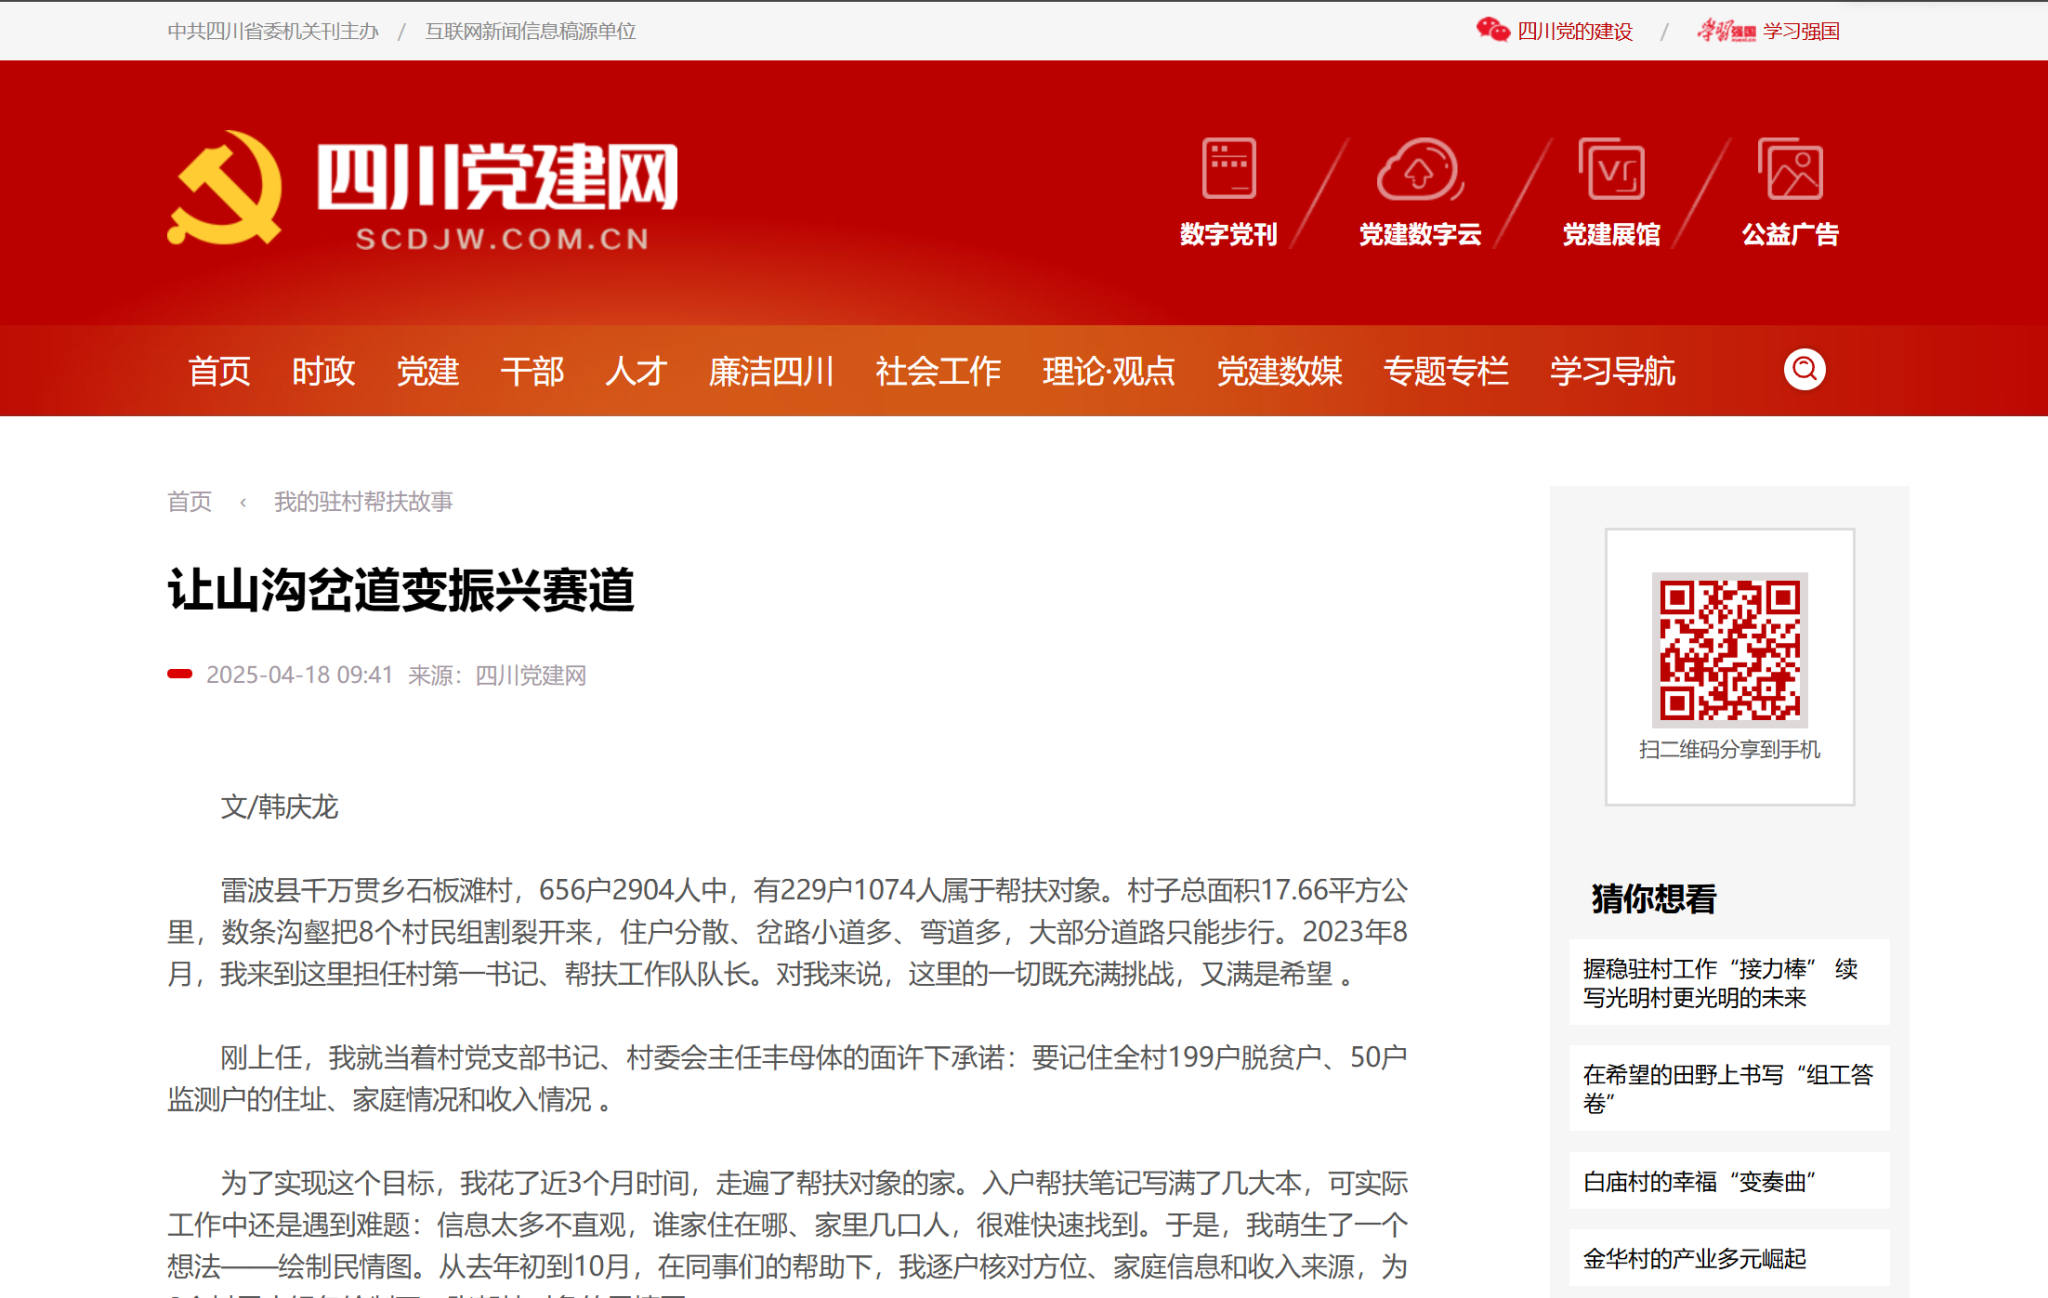The height and width of the screenshot is (1298, 2048).
Task: Click the QR code share image
Action: tap(1729, 649)
